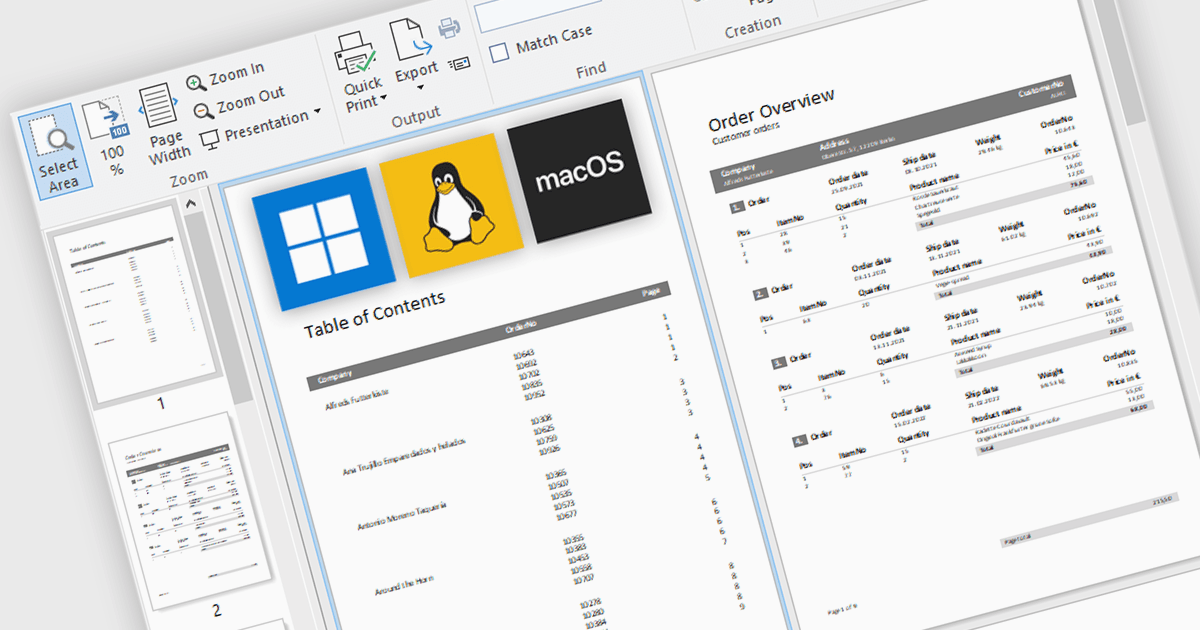Click the 'Antonio Moreno Taqueria' entry
Viewport: 1200px width, 630px height.
pos(402,515)
